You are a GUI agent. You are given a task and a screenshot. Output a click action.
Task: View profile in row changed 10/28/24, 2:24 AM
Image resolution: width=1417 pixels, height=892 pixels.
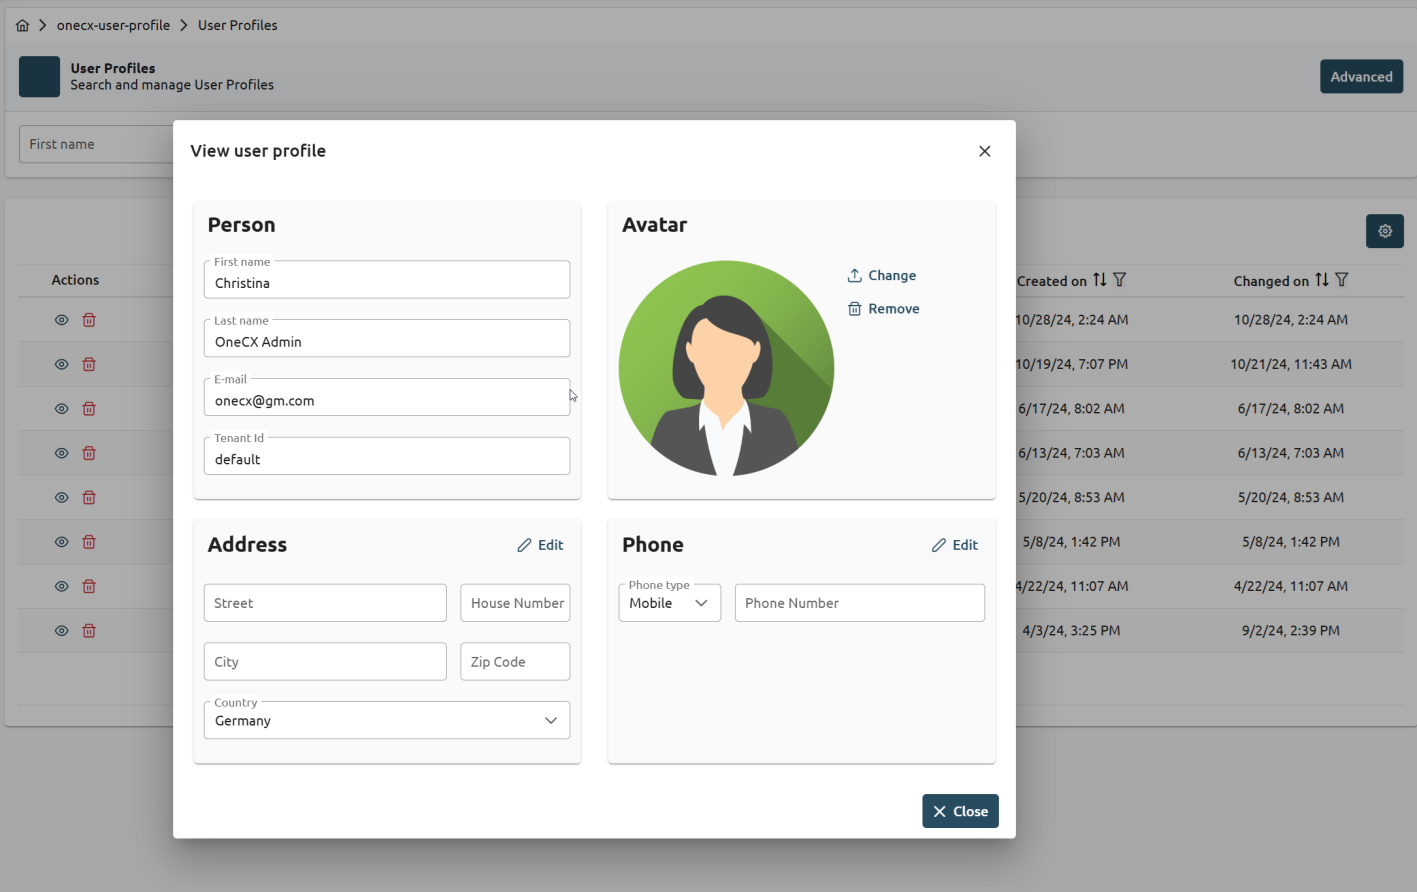(61, 320)
